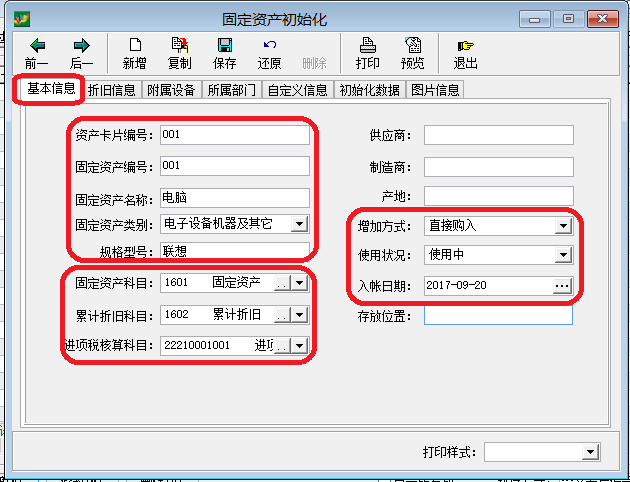Click the 复制 copy icon
The height and width of the screenshot is (482, 630).
pyautogui.click(x=180, y=46)
